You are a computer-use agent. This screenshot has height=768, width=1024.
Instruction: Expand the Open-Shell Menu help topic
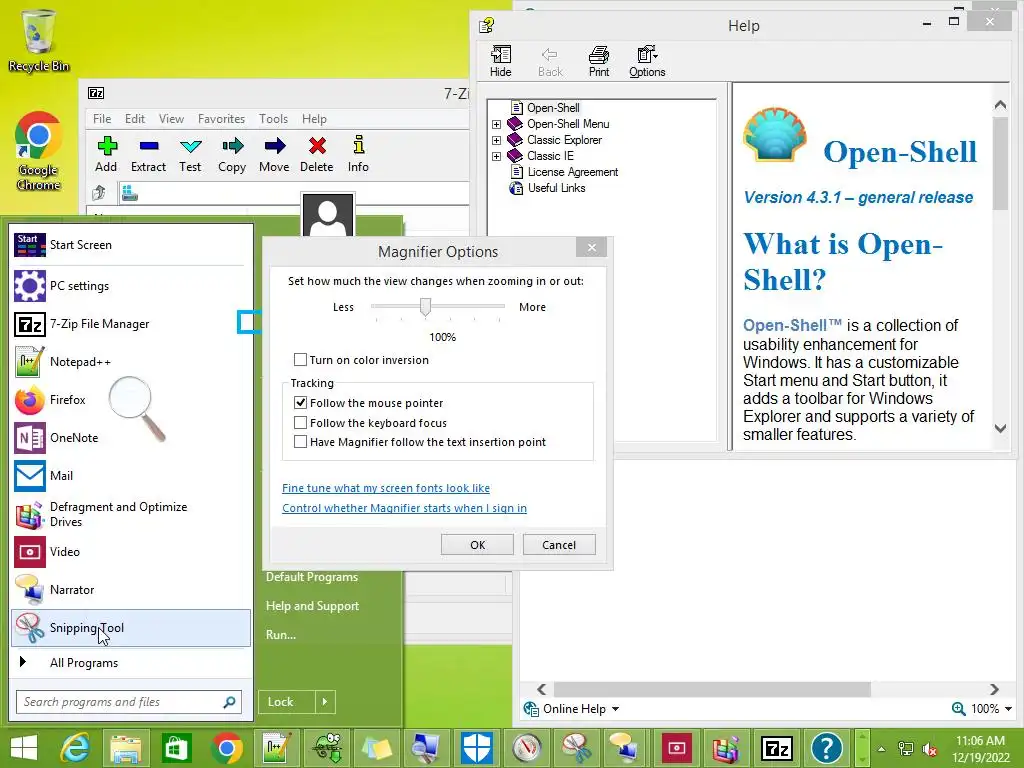pyautogui.click(x=496, y=124)
